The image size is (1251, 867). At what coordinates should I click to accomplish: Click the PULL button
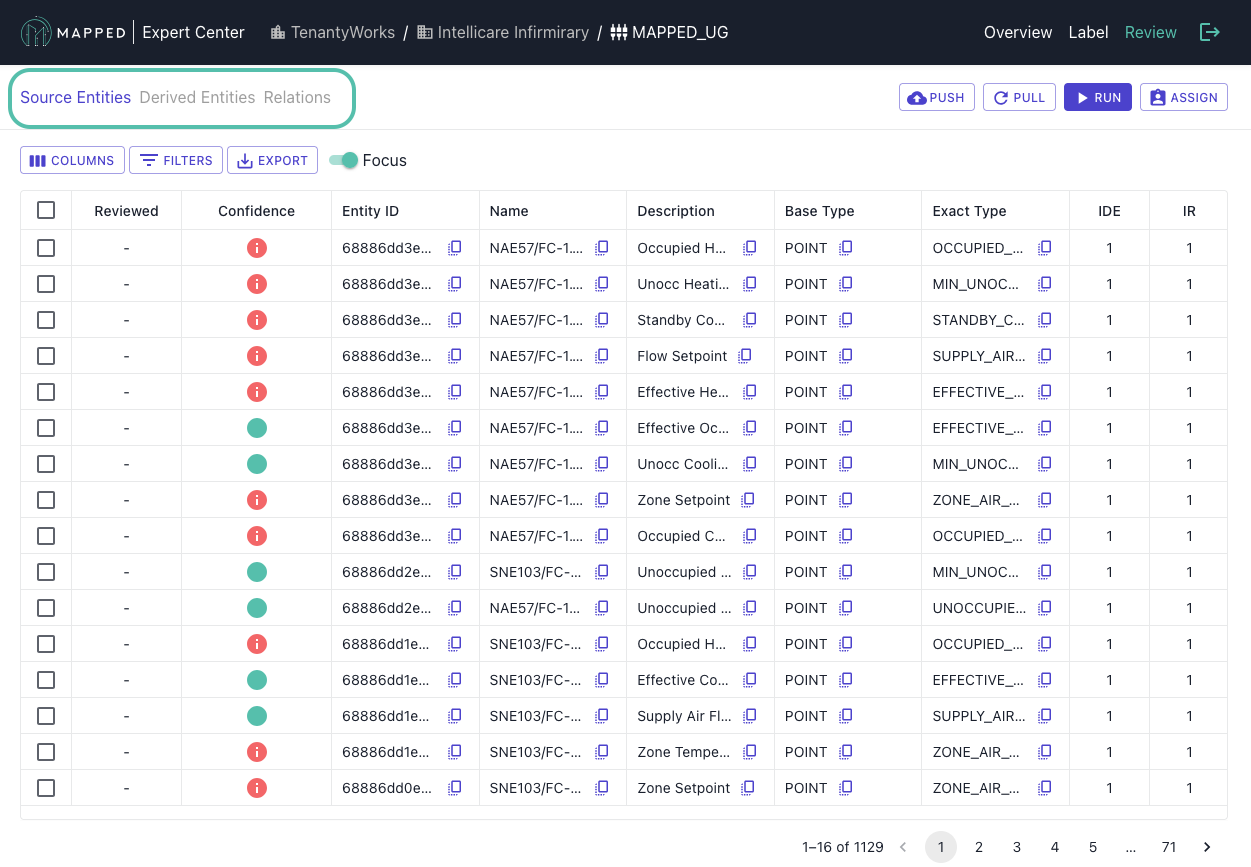[1019, 97]
